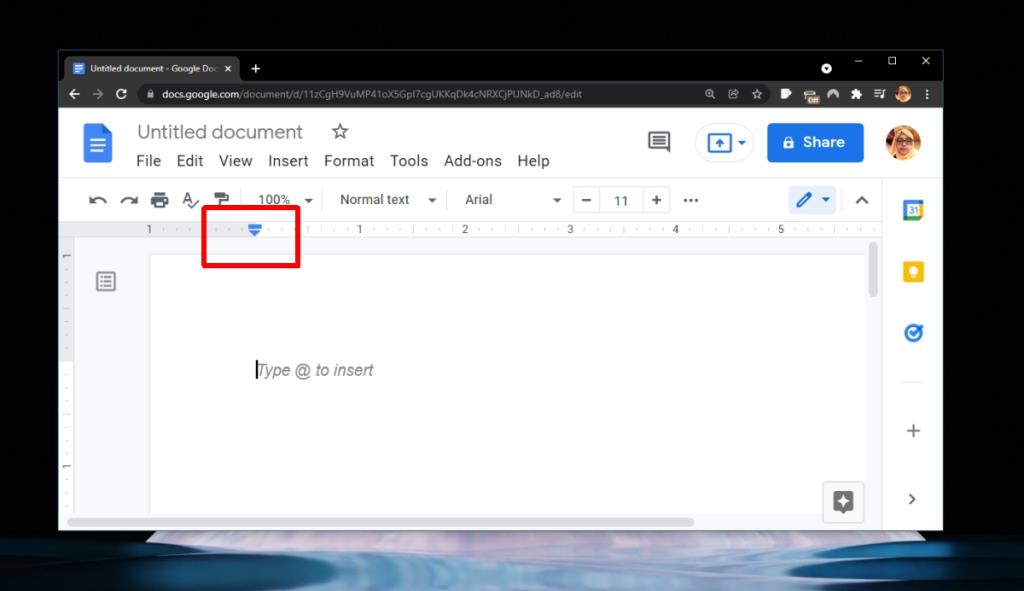Undo the last action
The height and width of the screenshot is (591, 1024).
pyautogui.click(x=97, y=200)
